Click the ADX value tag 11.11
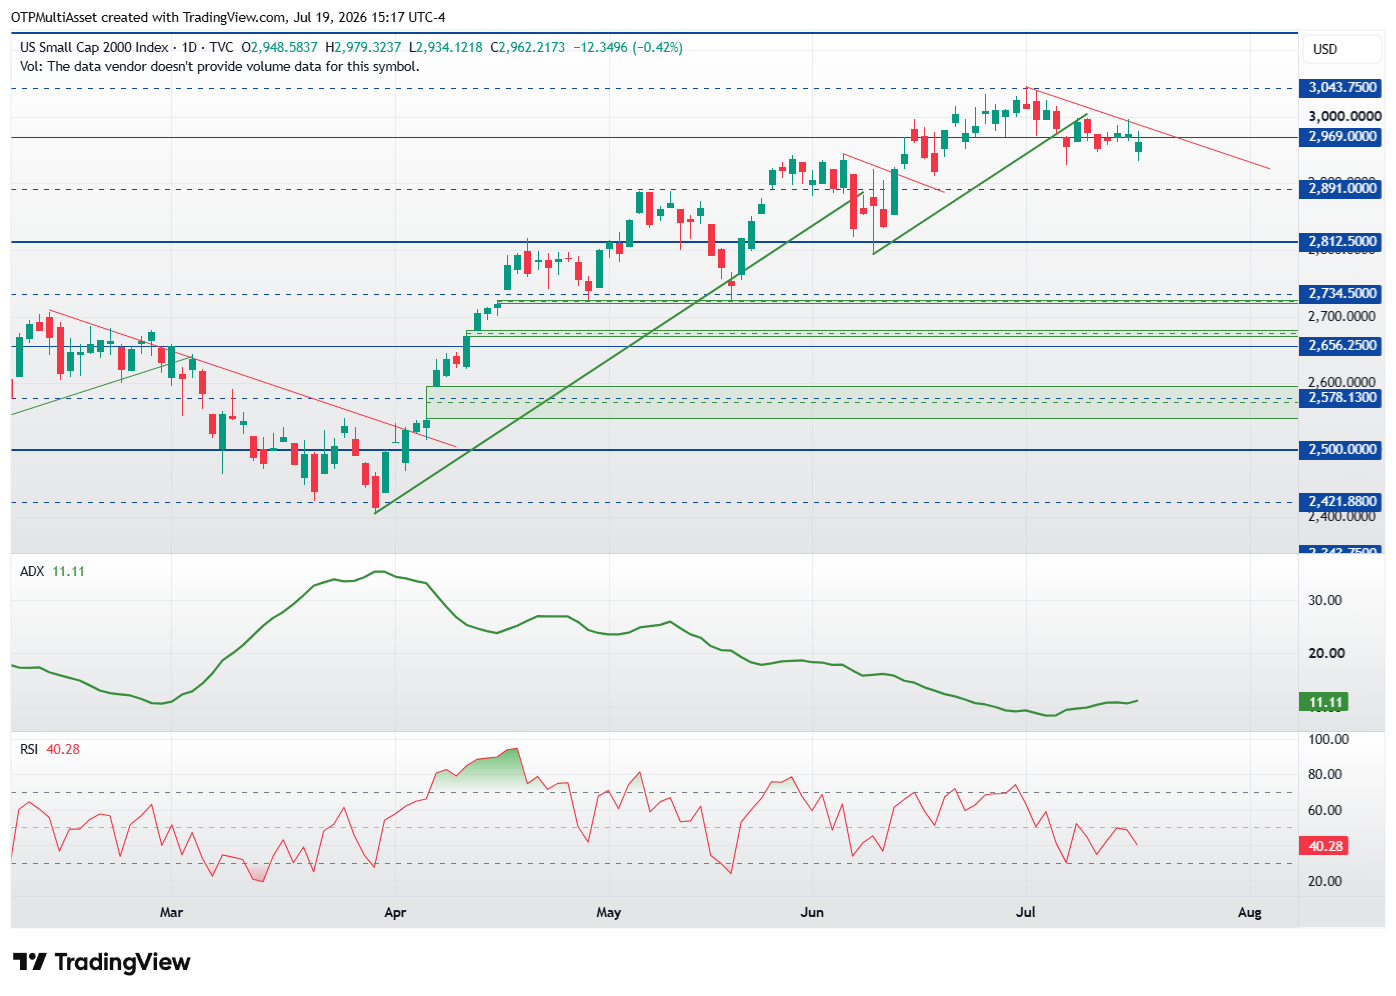Viewport: 1396px width, 996px height. click(x=1324, y=702)
